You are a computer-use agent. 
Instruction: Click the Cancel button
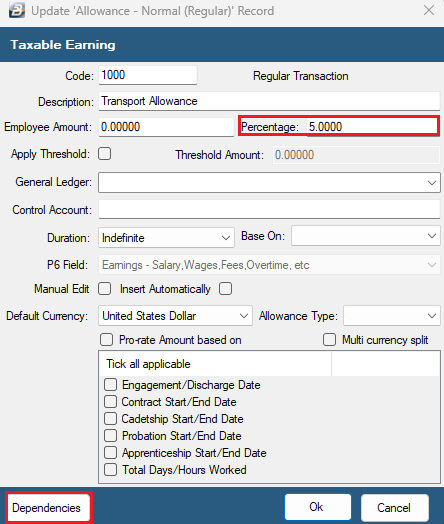pyautogui.click(x=395, y=508)
